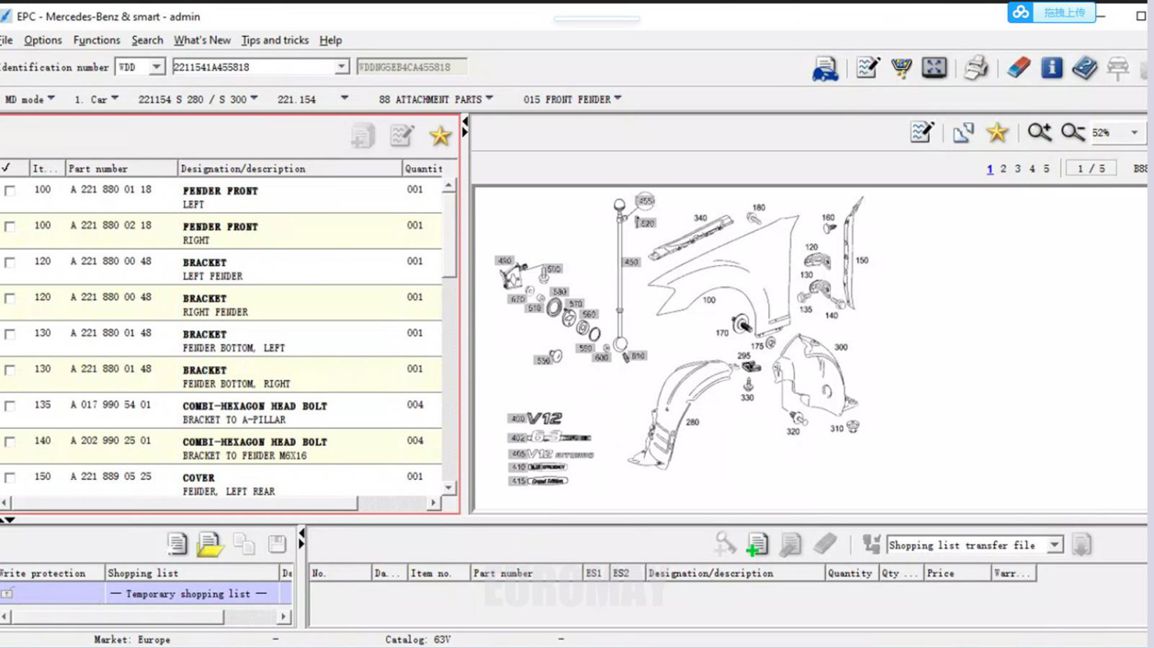Check the box for BRACKET RIGHT FENDER
The width and height of the screenshot is (1154, 648).
10,298
